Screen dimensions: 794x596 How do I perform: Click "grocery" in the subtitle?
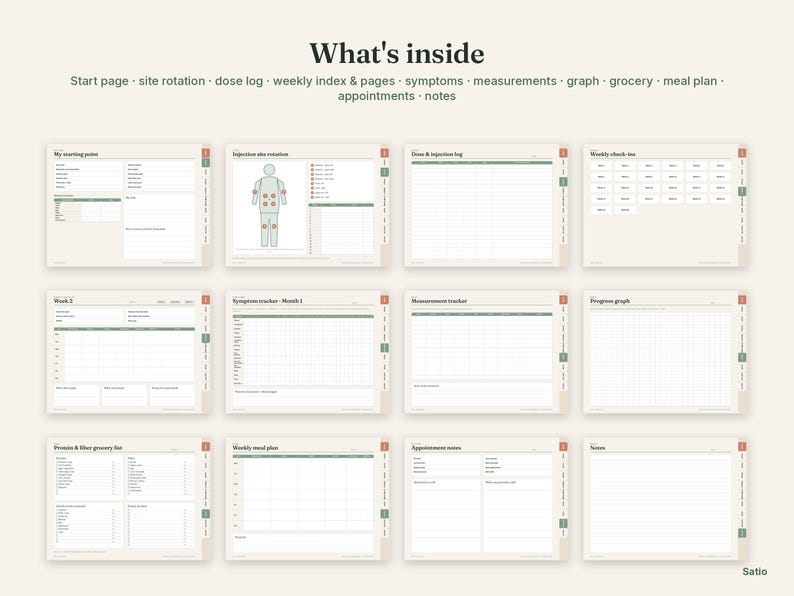pos(631,81)
